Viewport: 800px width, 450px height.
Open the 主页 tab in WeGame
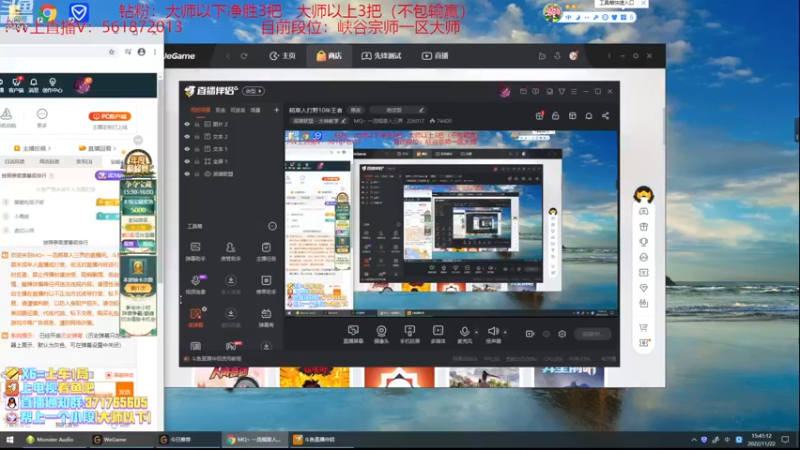(283, 56)
